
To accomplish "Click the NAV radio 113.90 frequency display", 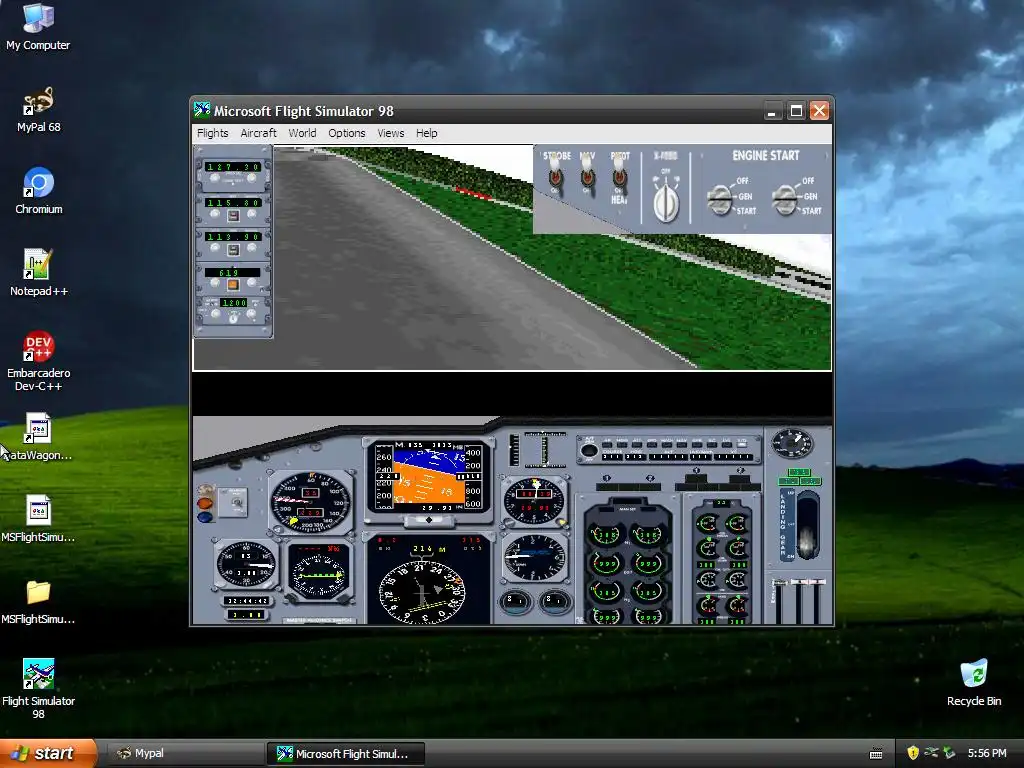I will (233, 237).
